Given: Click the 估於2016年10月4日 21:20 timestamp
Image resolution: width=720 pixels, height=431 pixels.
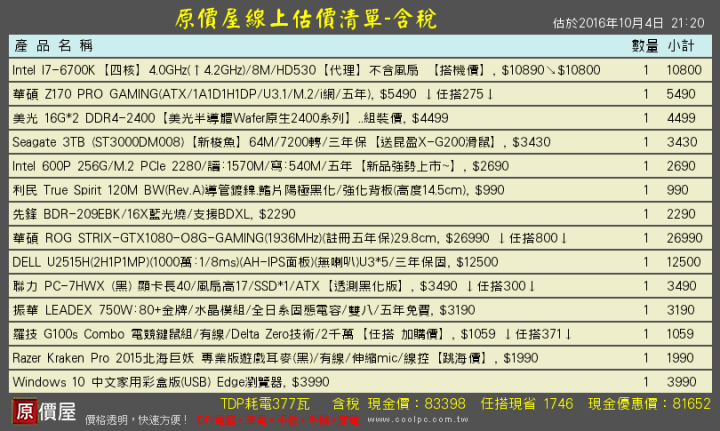Looking at the screenshot, I should 628,23.
